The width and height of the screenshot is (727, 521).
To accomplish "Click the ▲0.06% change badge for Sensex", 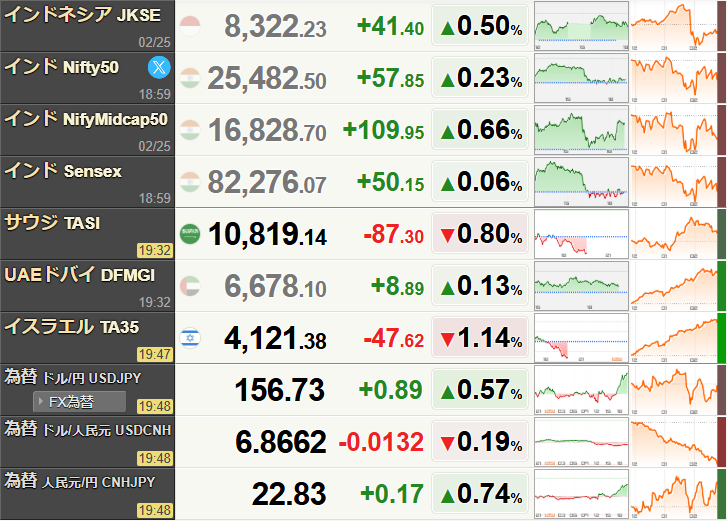I will [480, 181].
